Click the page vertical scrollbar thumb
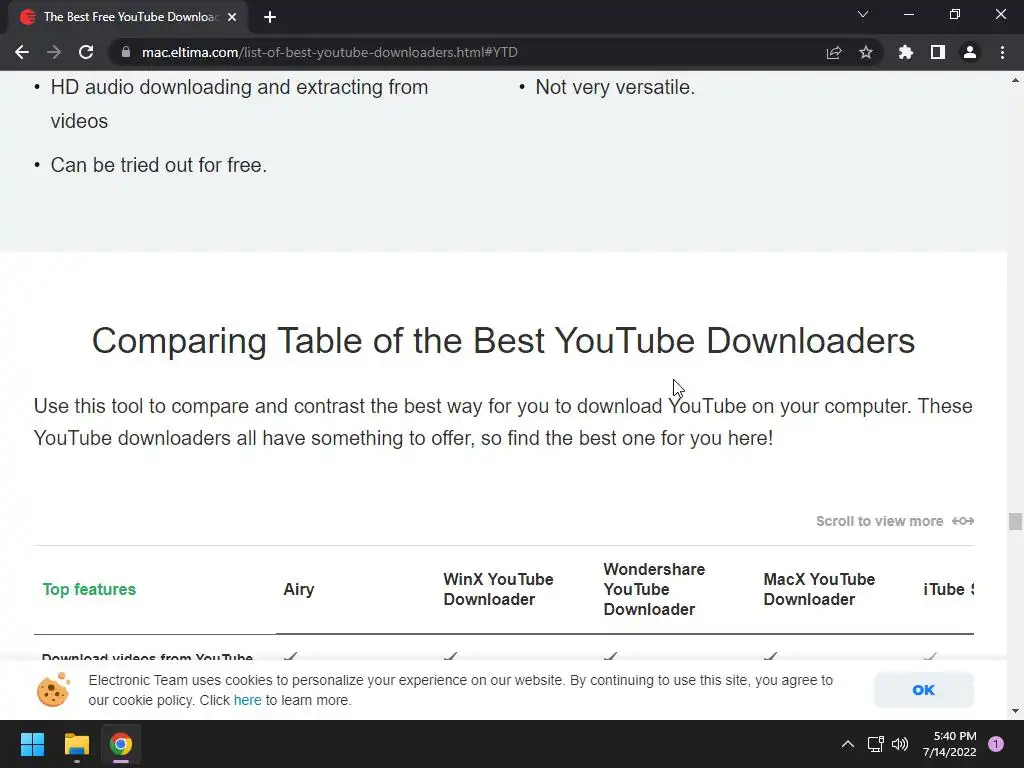This screenshot has width=1024, height=768. [x=1015, y=521]
